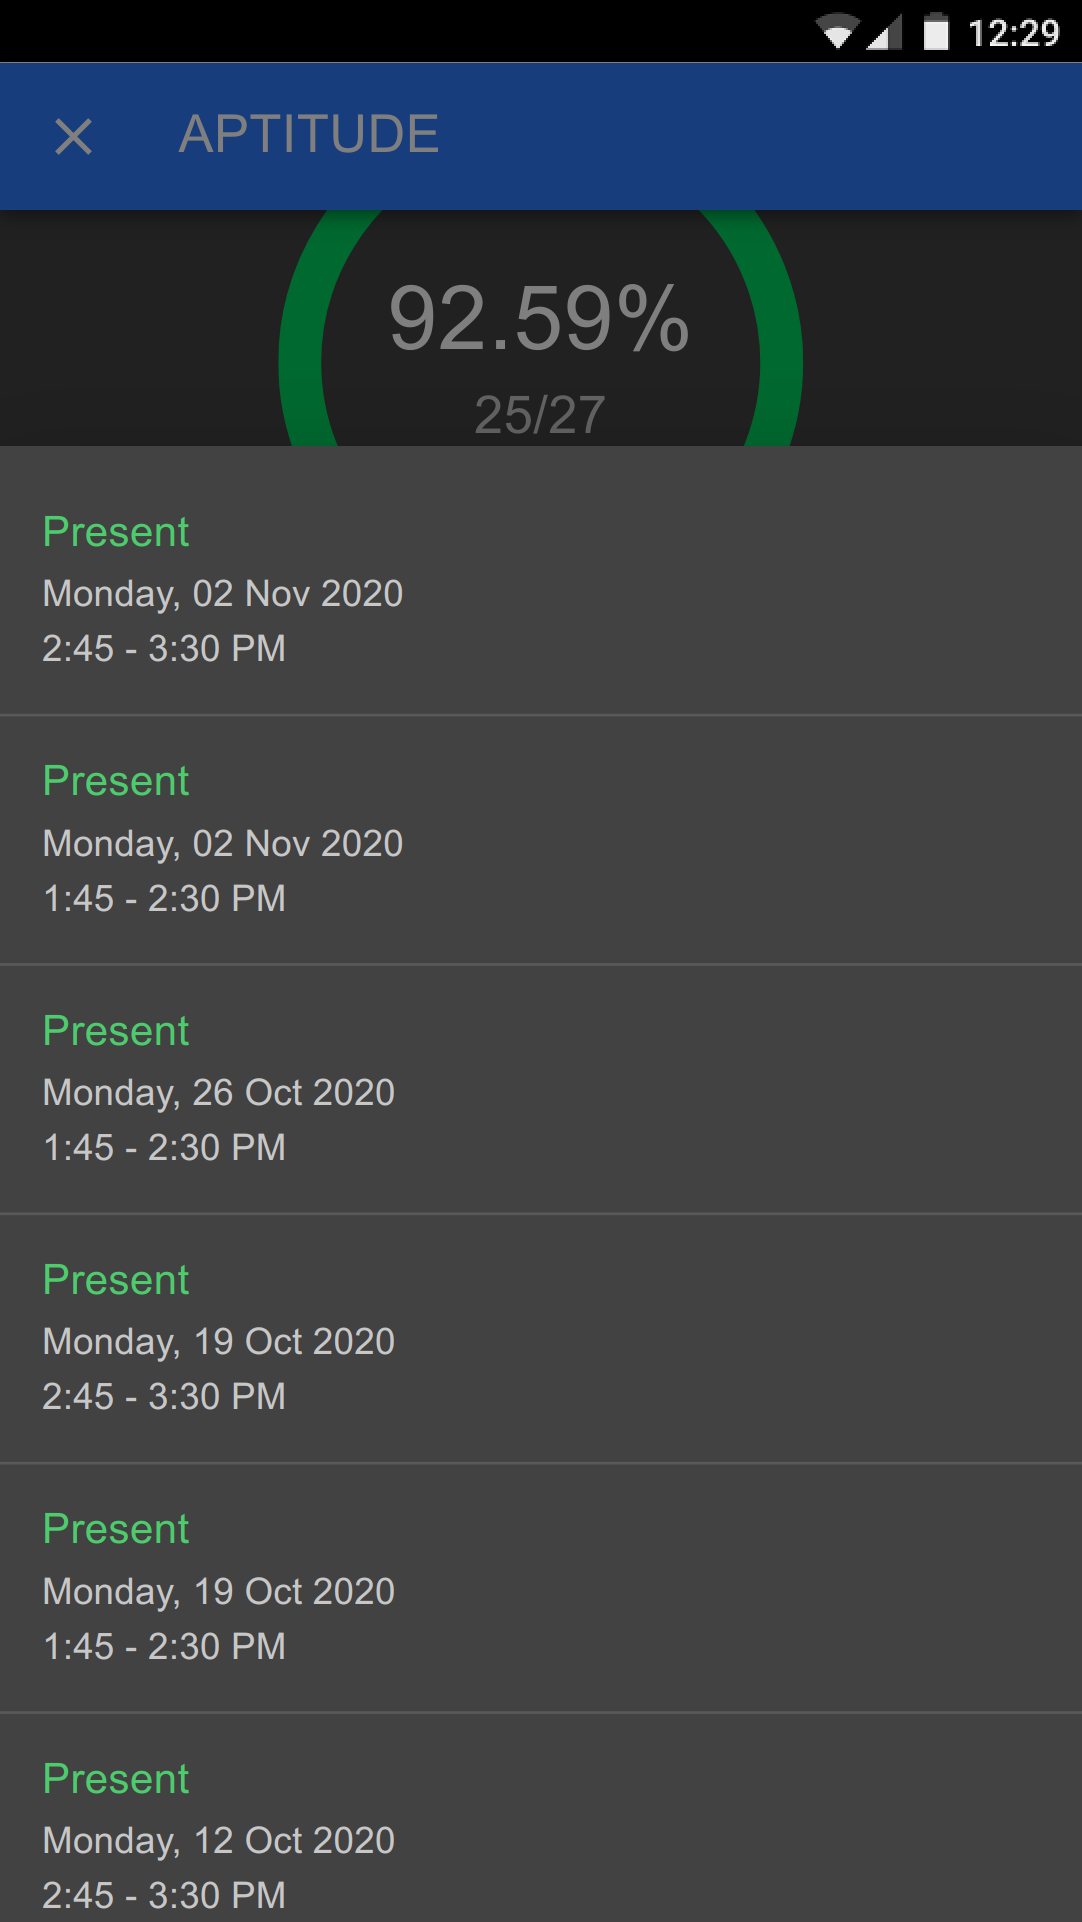Screen dimensions: 1082x1922
Task: Open 19 Oct 2:45 - 3:30 PM entry
Action: tap(540, 1339)
